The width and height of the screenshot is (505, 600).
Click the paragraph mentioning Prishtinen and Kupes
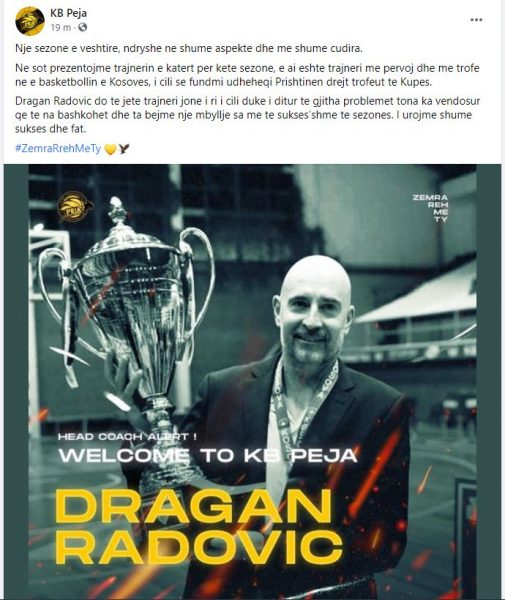[247, 75]
